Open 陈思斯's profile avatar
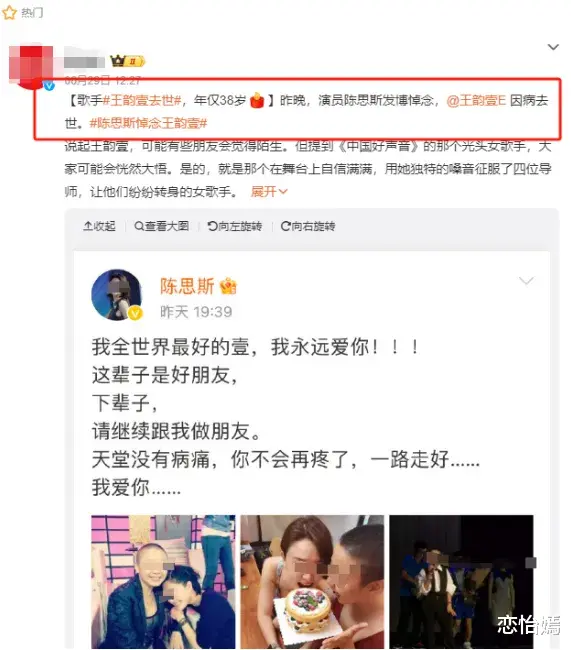 (x=117, y=295)
